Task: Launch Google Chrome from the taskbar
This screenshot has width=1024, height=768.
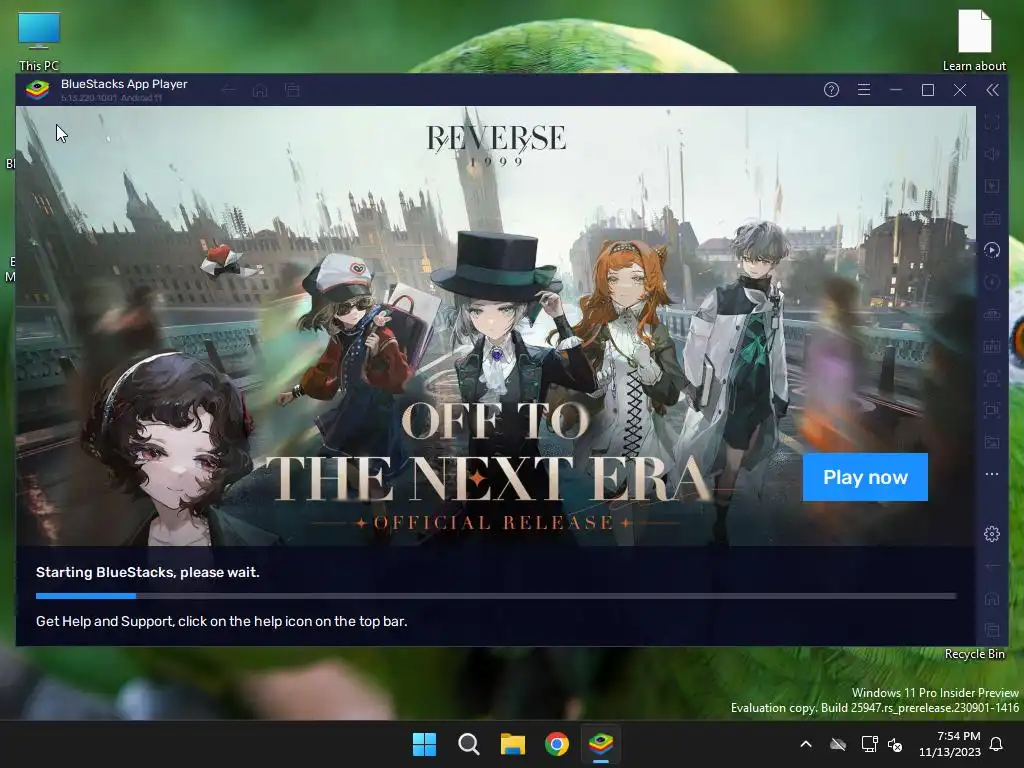Action: coord(556,744)
